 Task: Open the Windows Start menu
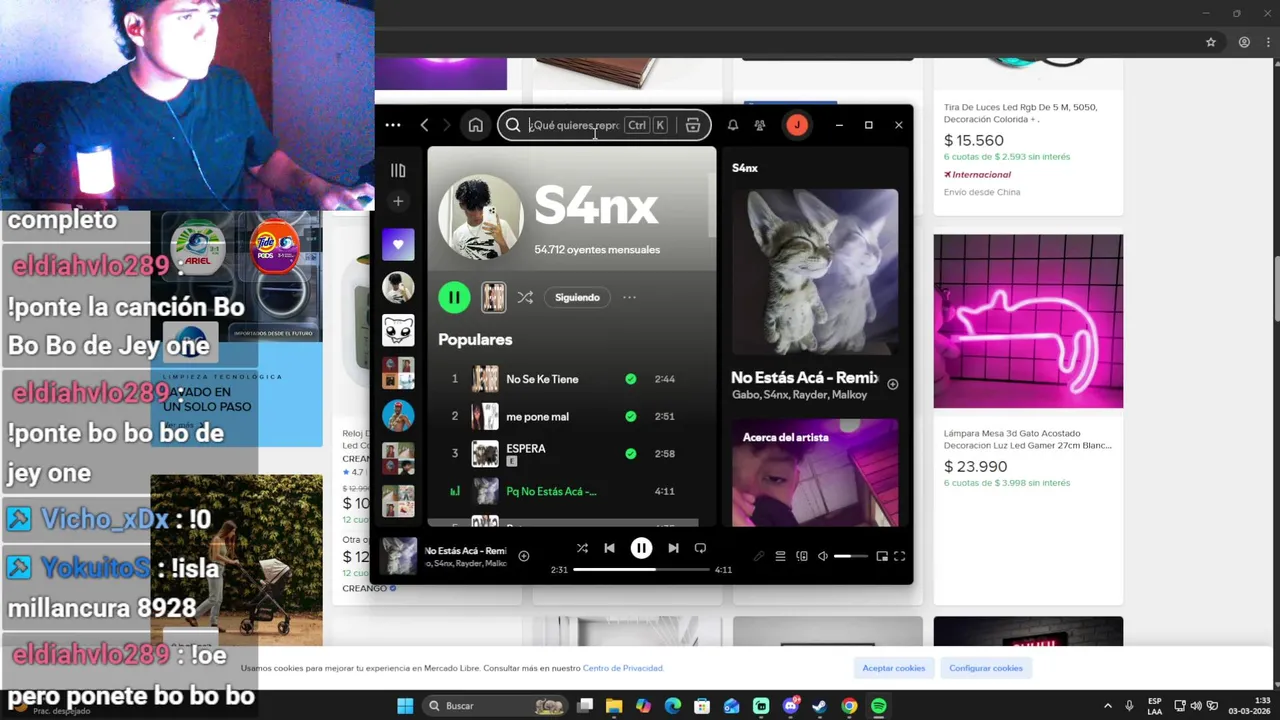coord(405,706)
